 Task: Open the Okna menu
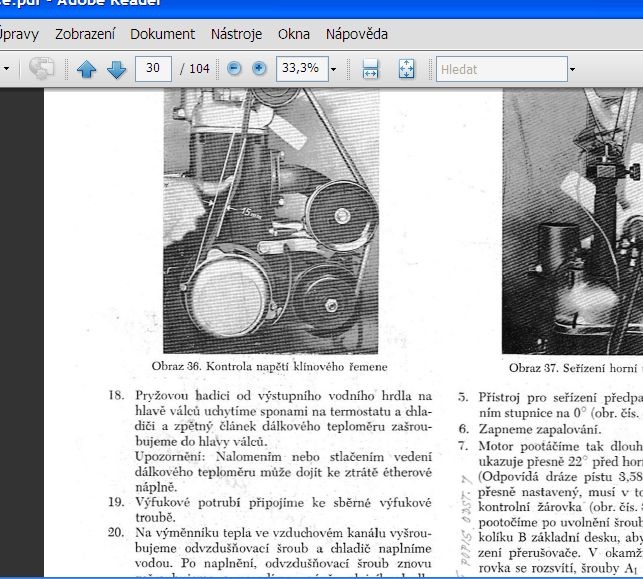pyautogui.click(x=293, y=34)
